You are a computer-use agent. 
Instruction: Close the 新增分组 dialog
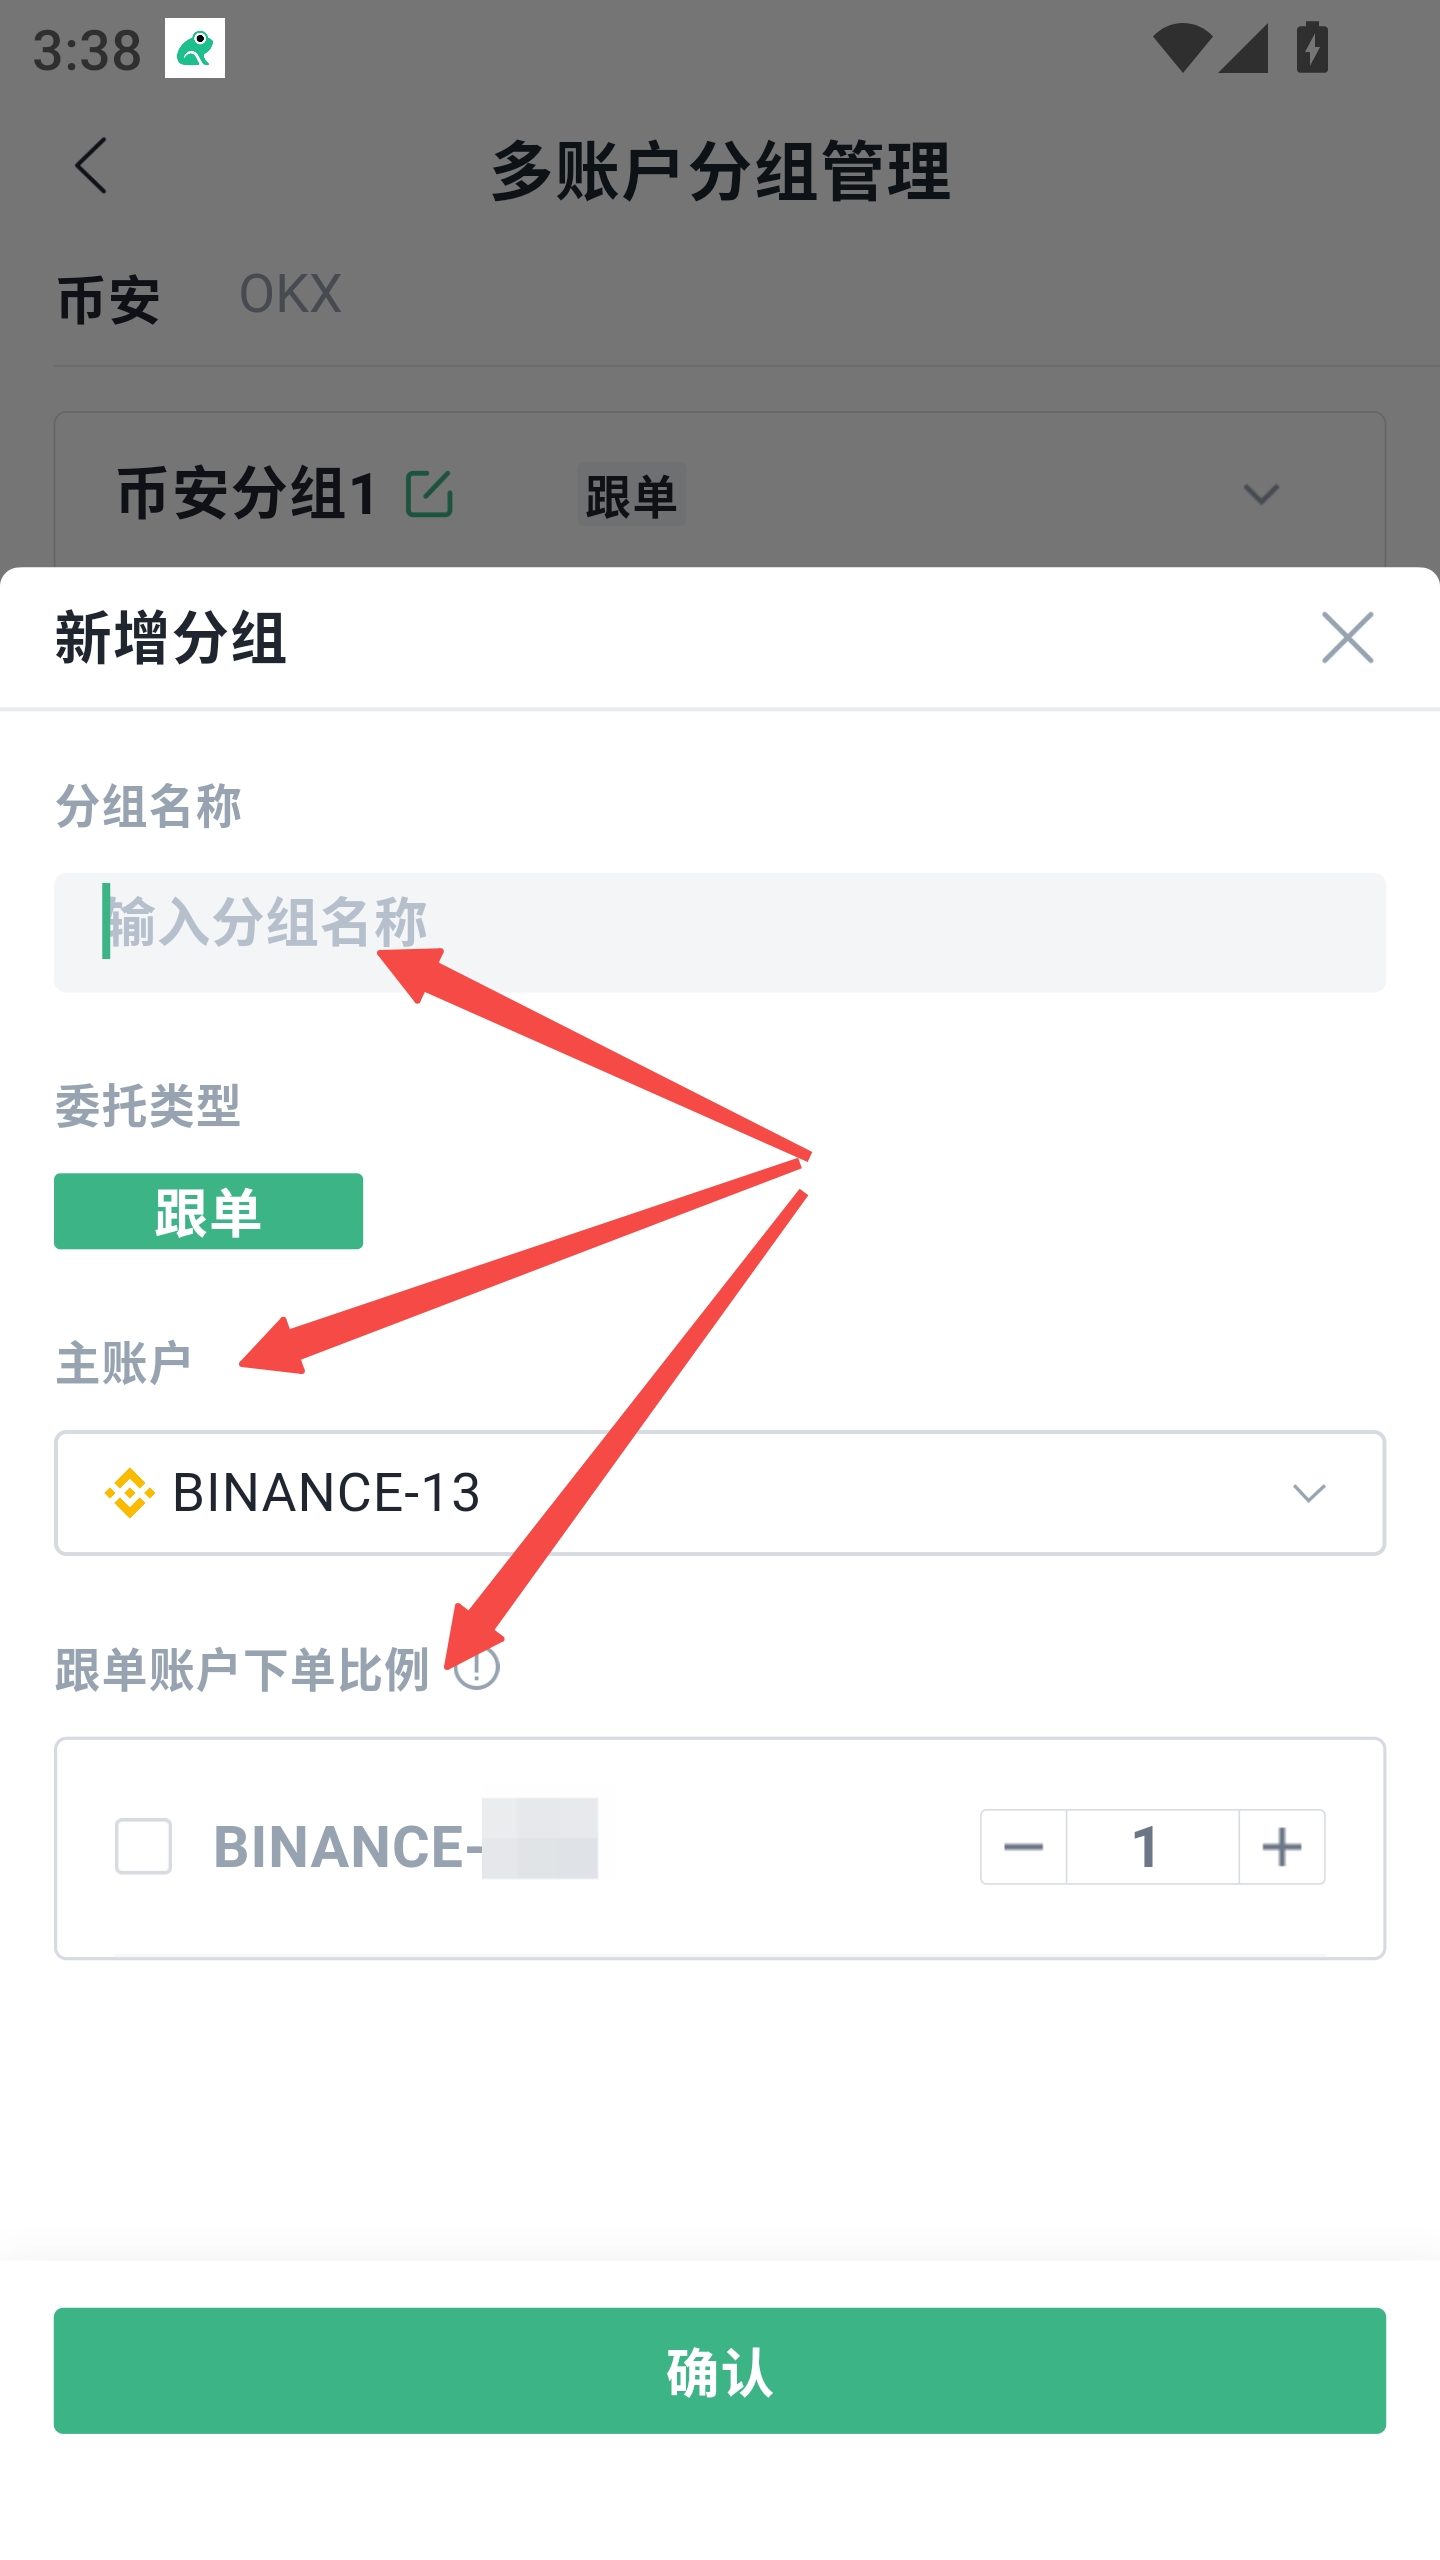point(1346,638)
